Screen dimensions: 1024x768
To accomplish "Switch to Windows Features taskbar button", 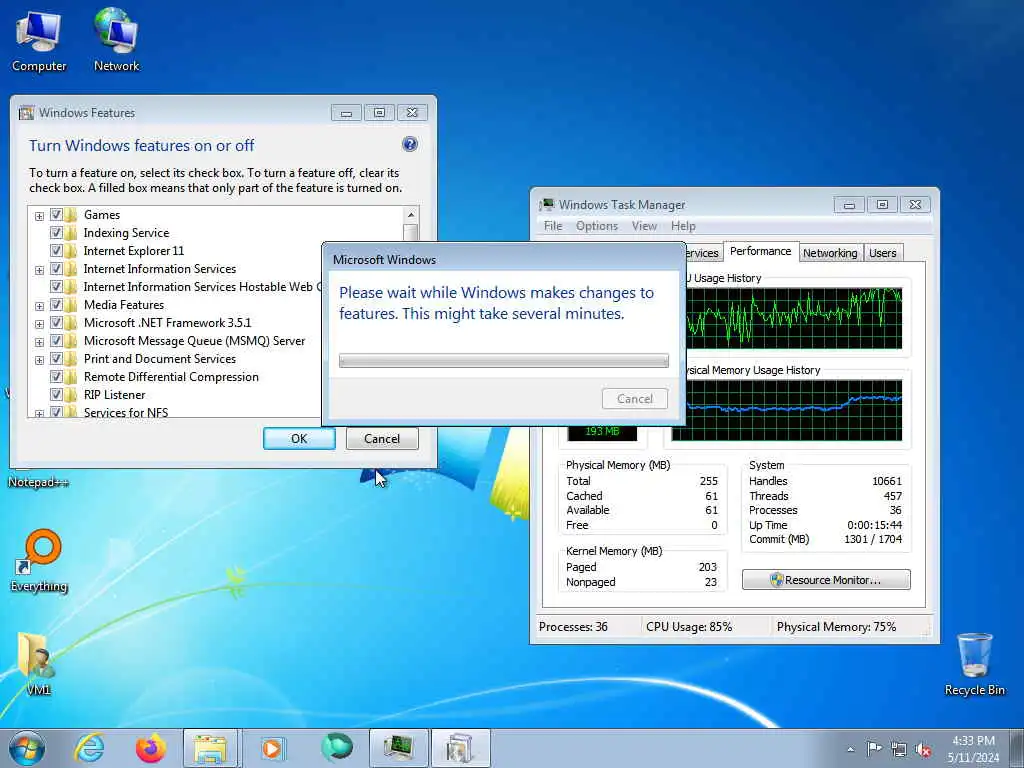I will (460, 748).
